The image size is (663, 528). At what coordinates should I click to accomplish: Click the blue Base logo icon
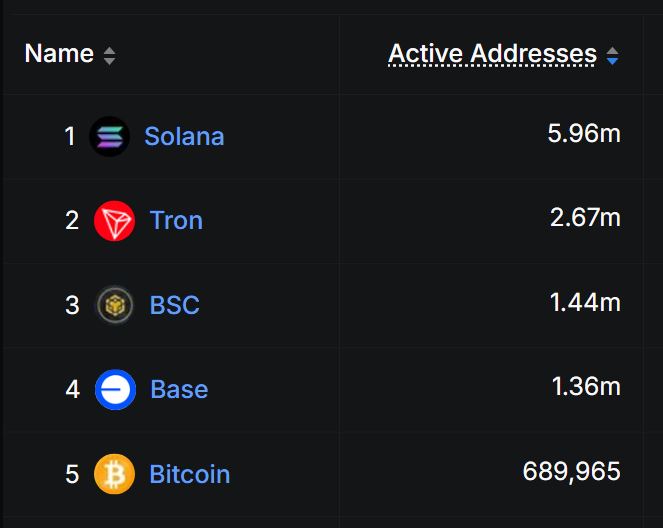(115, 389)
